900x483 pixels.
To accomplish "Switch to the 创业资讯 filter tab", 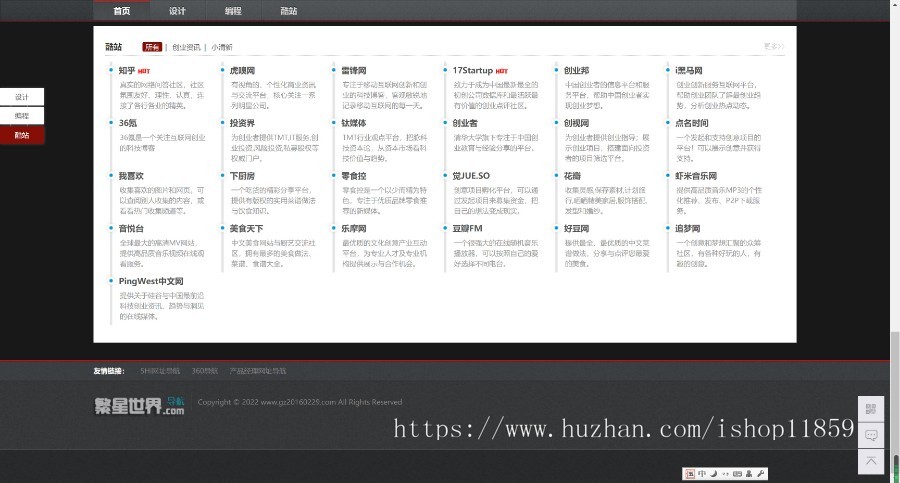I will click(x=186, y=47).
